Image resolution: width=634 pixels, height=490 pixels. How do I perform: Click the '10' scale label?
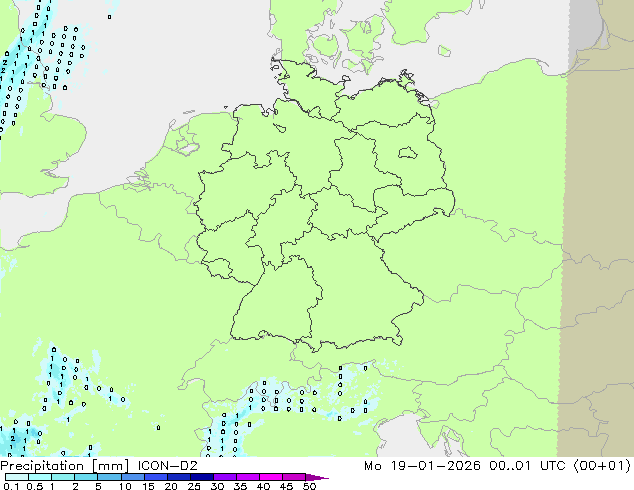click(125, 486)
